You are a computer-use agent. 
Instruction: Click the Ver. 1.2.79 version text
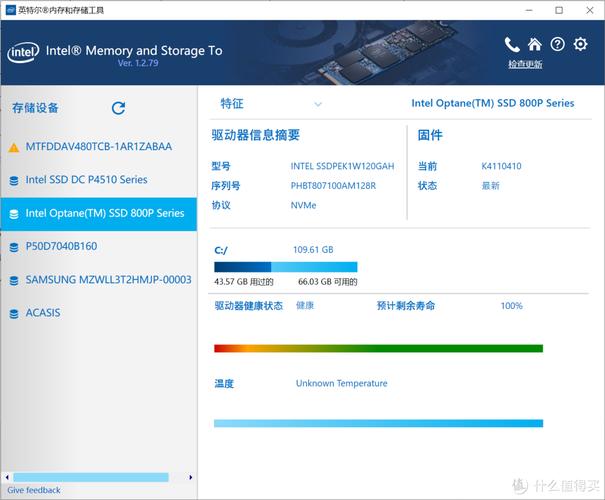pyautogui.click(x=138, y=63)
